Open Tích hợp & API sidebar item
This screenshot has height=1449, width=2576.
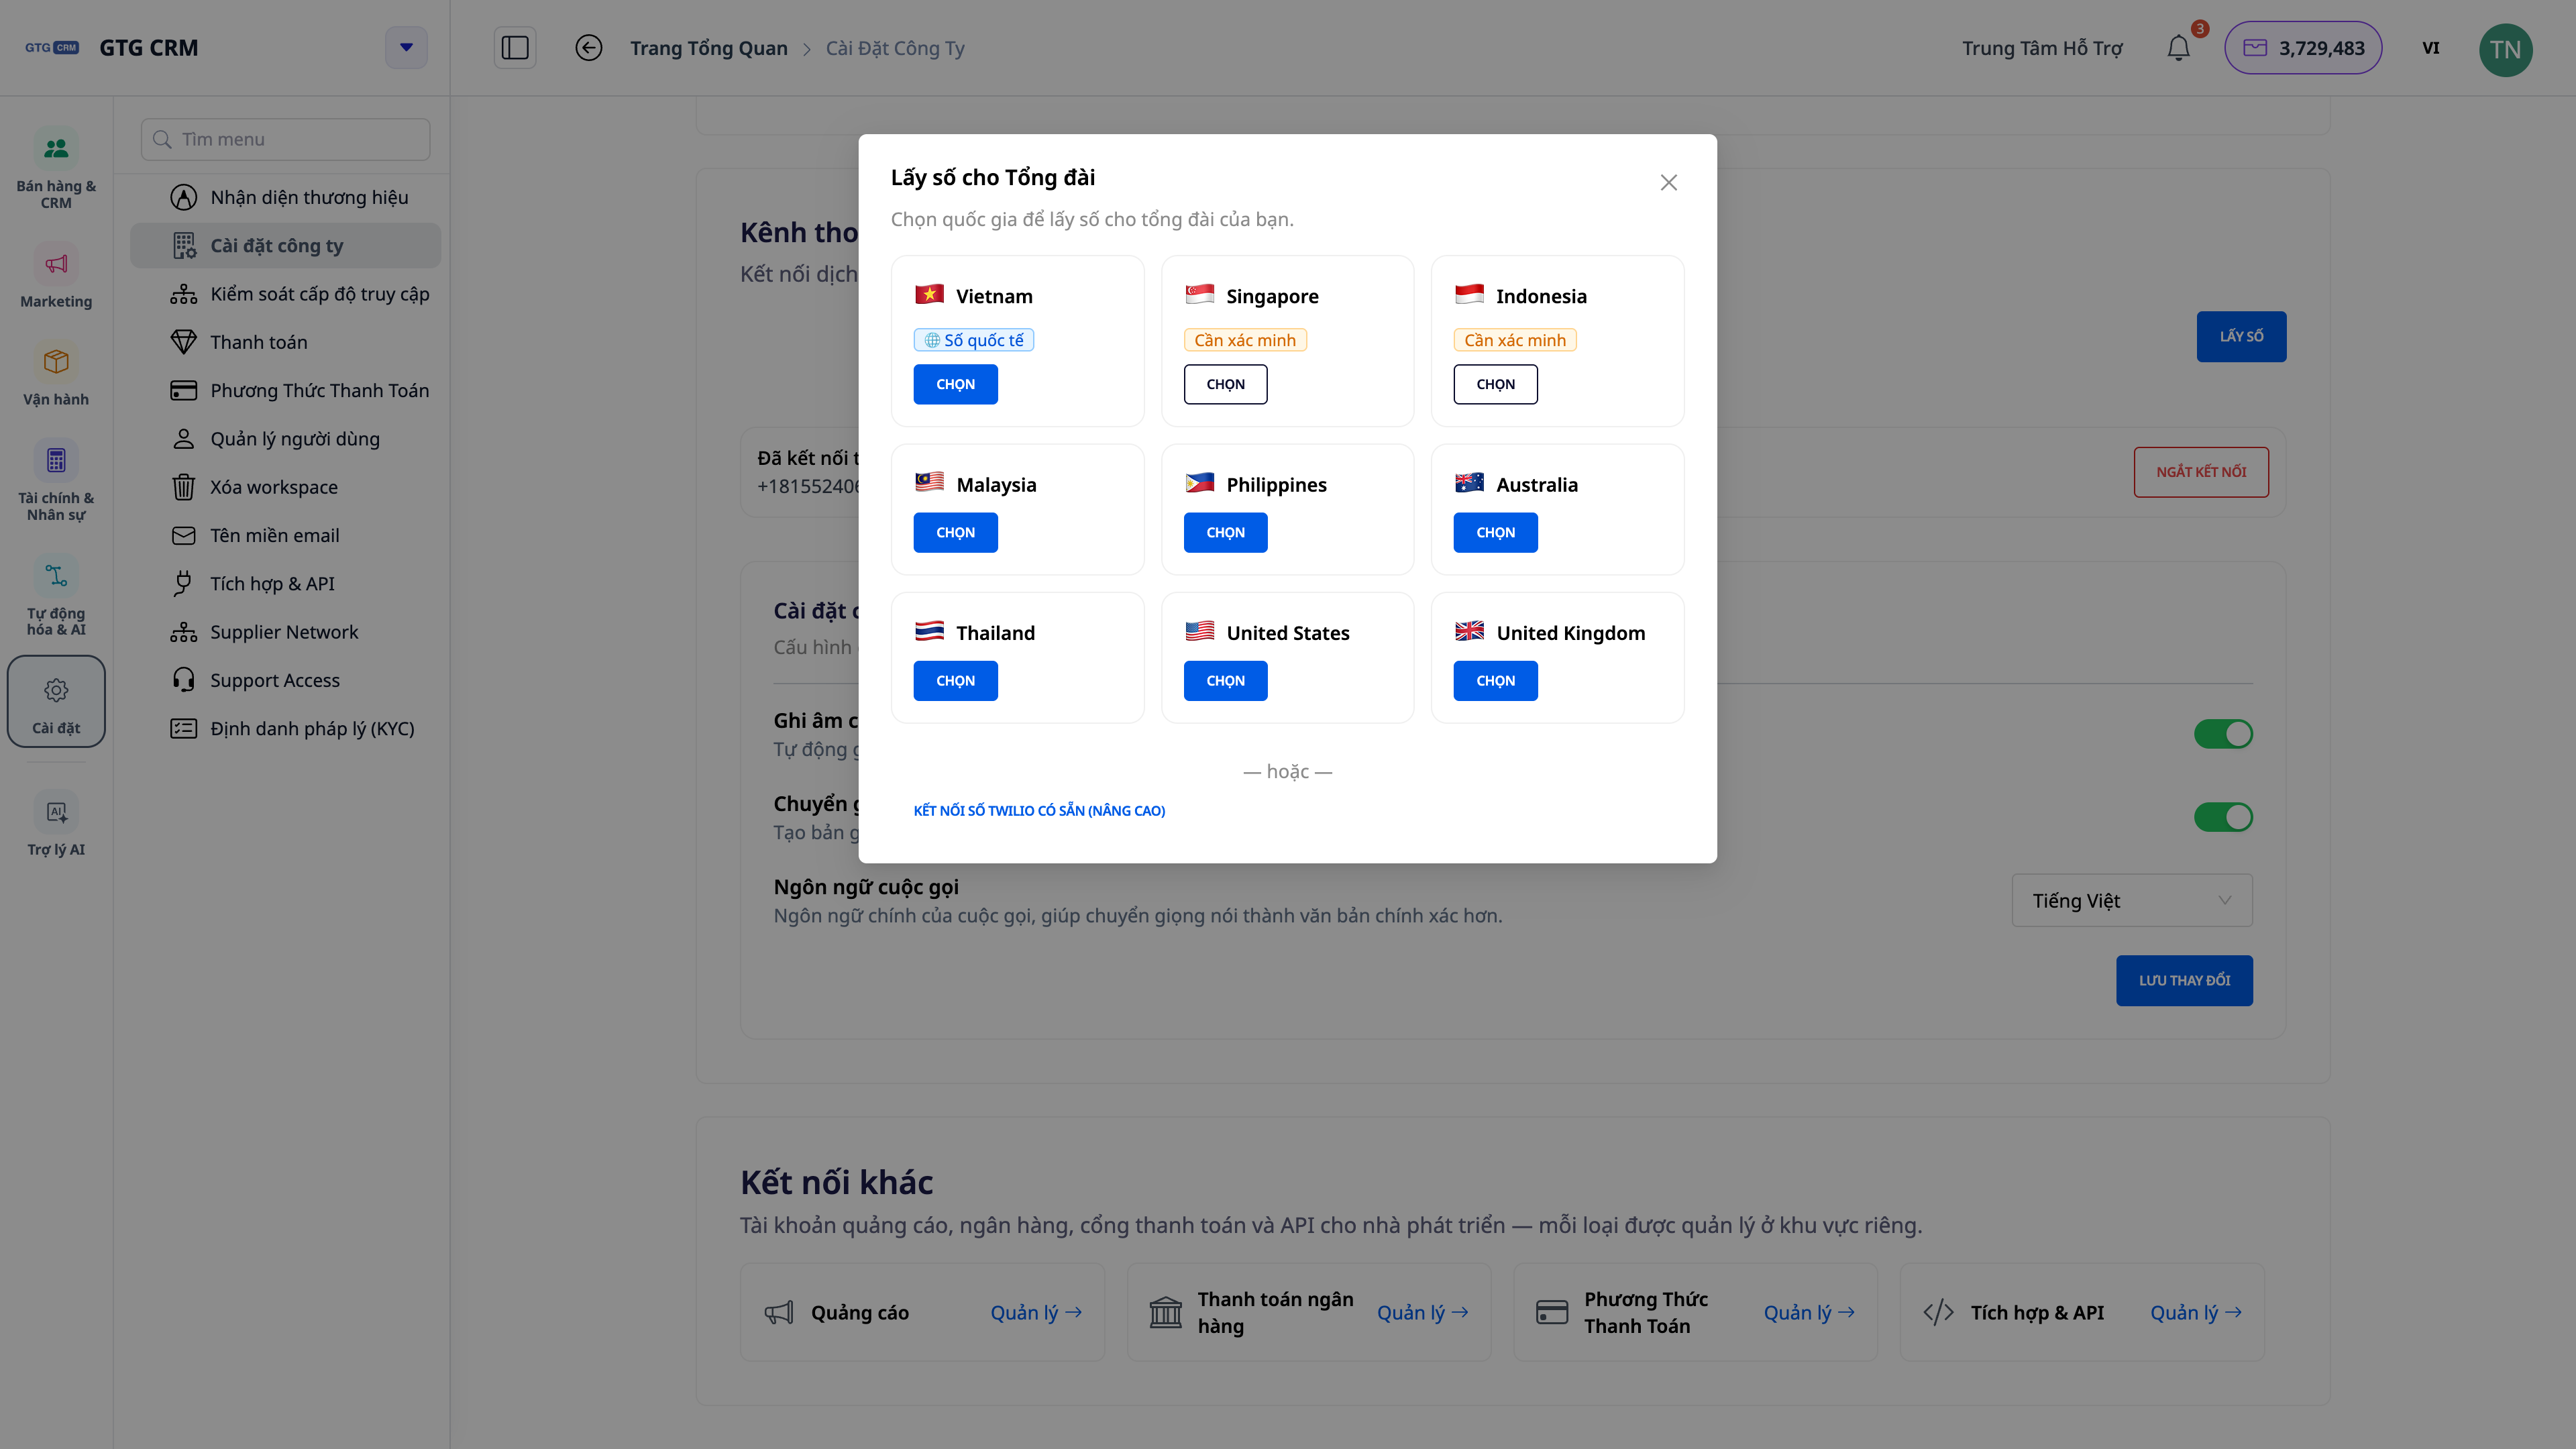pos(286,584)
